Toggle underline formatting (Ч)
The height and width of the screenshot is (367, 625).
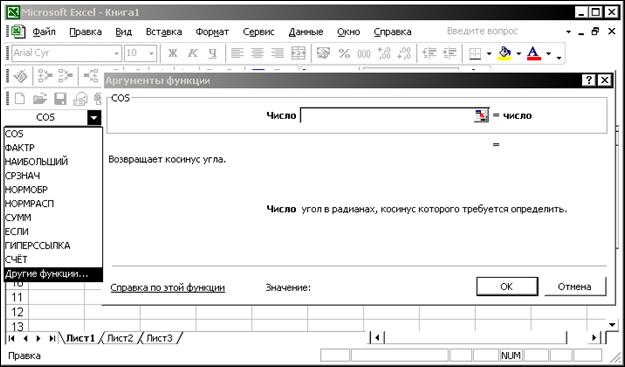(212, 53)
